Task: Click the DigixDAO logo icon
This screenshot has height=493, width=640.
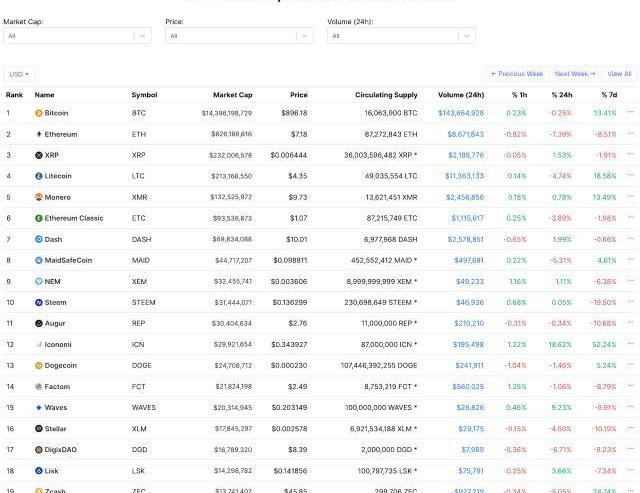Action: 39,450
